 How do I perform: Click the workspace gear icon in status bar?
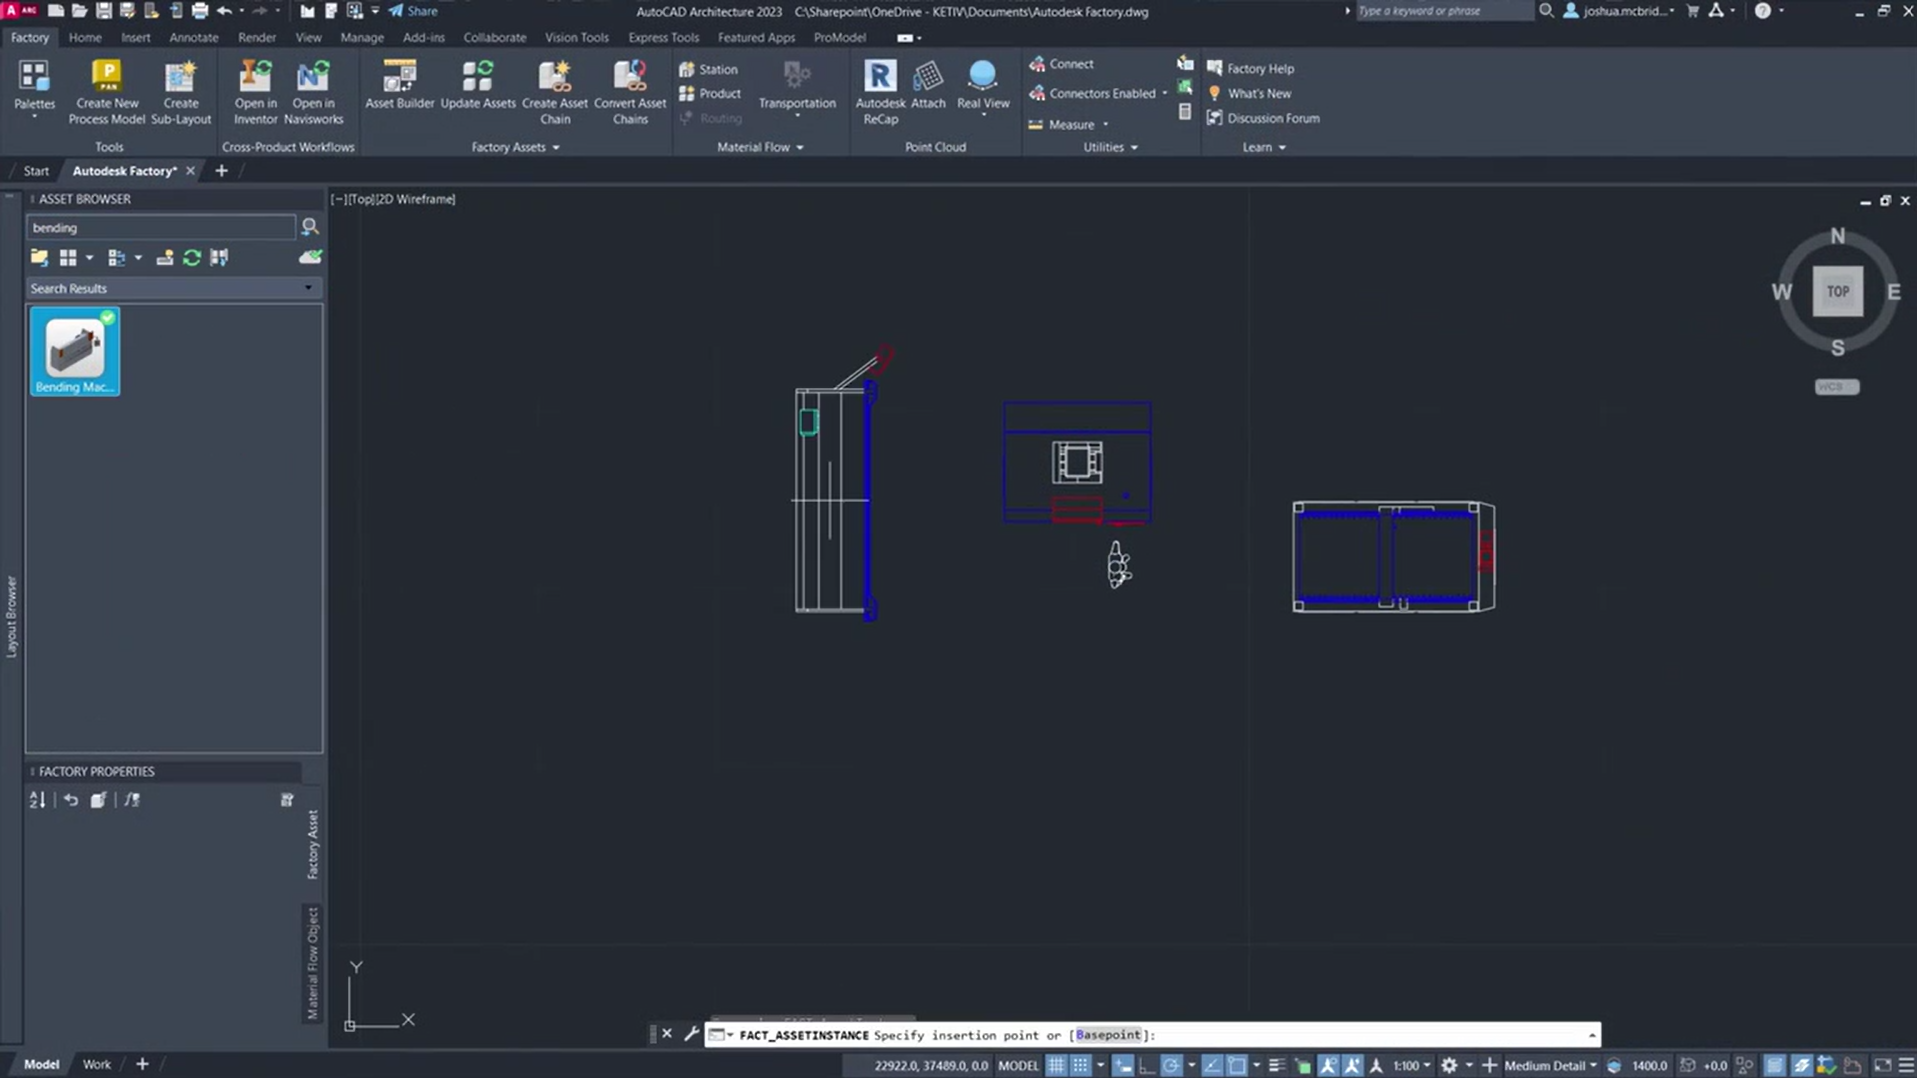click(x=1449, y=1066)
